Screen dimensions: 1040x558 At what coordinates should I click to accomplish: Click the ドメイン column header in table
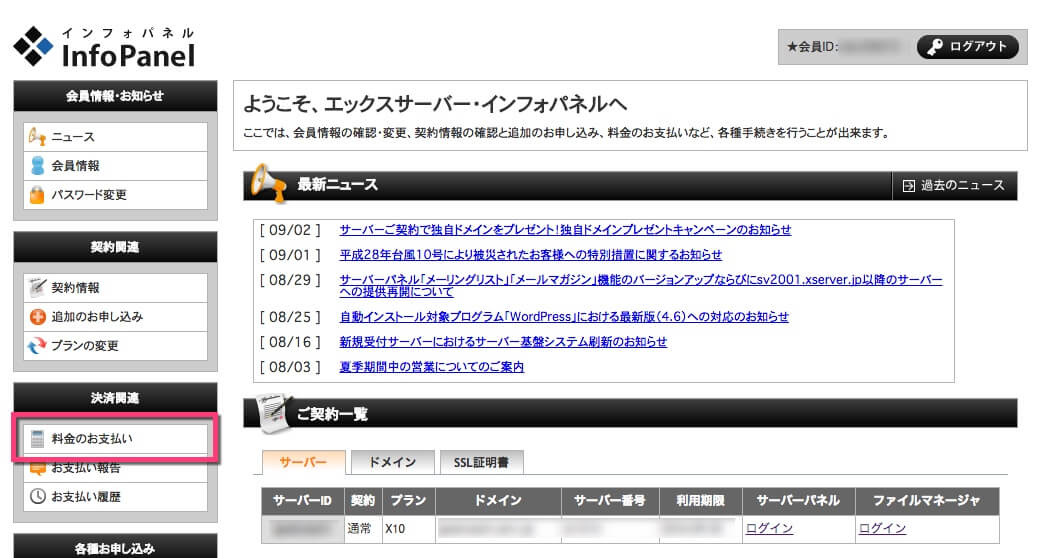pyautogui.click(x=498, y=501)
